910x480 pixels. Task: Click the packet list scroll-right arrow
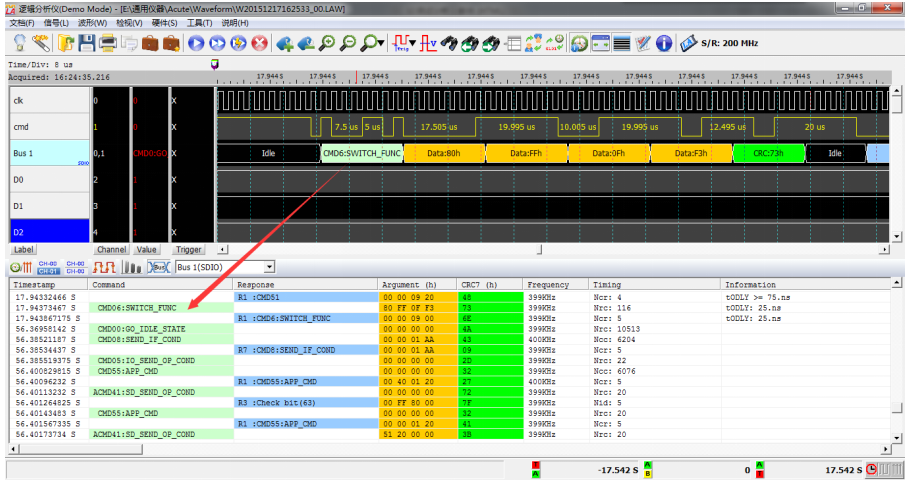[885, 449]
